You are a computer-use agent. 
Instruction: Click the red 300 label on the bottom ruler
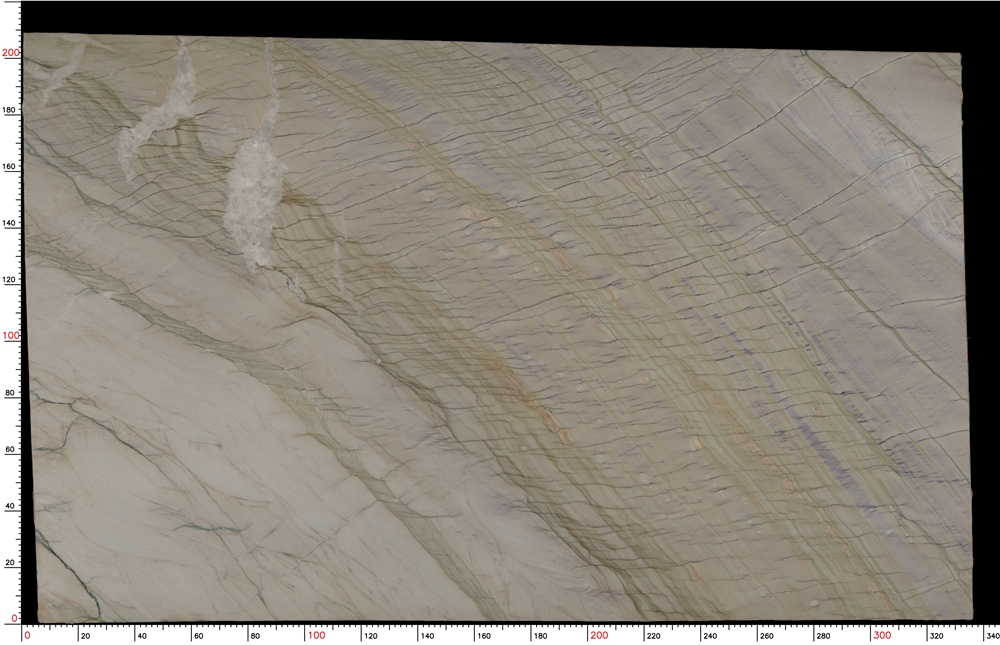coord(882,635)
